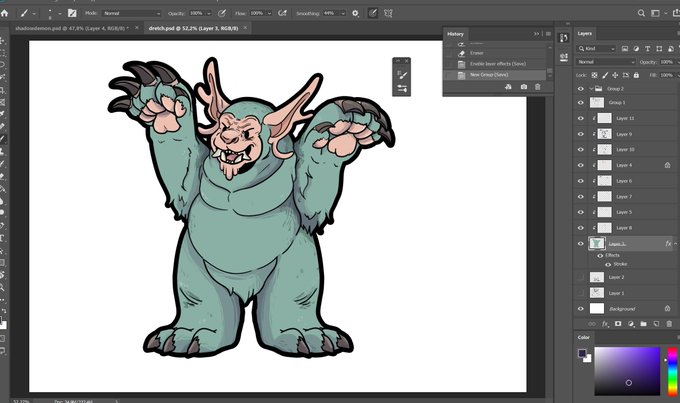Toggle visibility of the Stroke effect

(x=608, y=264)
